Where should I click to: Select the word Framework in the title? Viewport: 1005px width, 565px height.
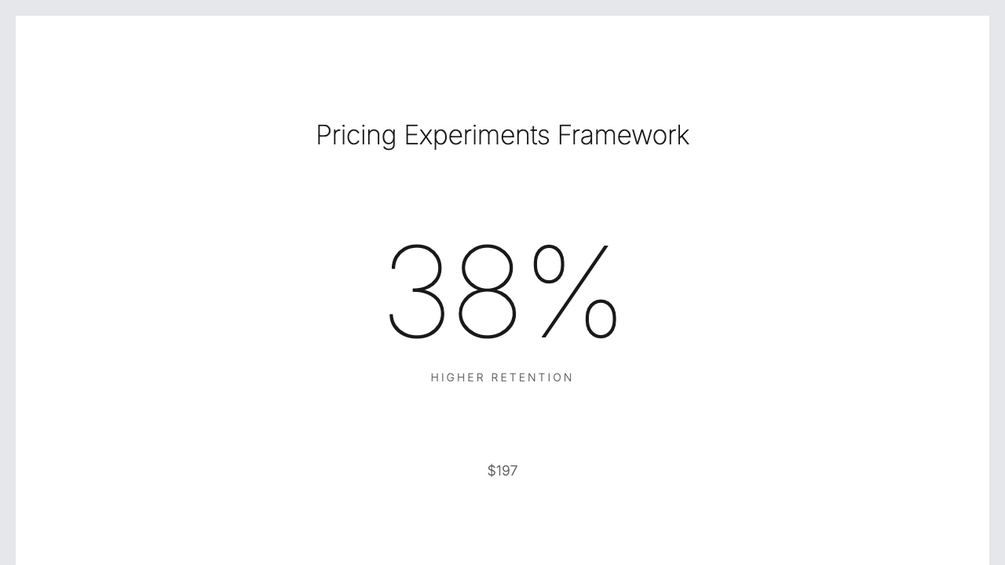tap(623, 135)
